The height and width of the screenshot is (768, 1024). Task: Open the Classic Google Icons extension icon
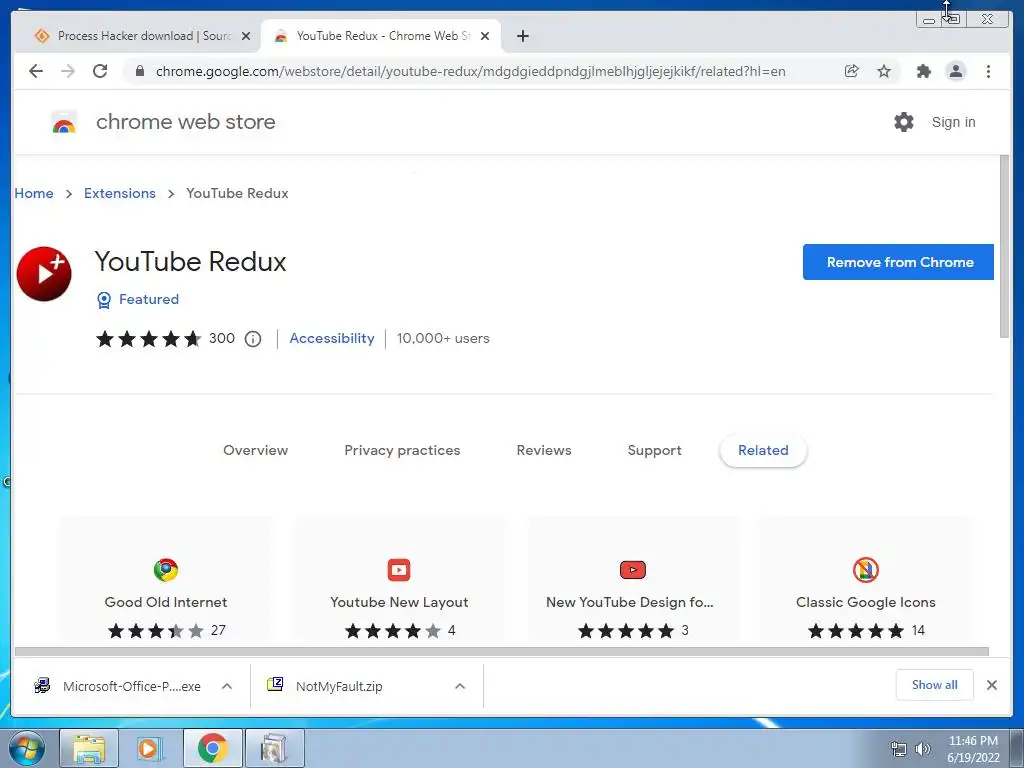(865, 569)
